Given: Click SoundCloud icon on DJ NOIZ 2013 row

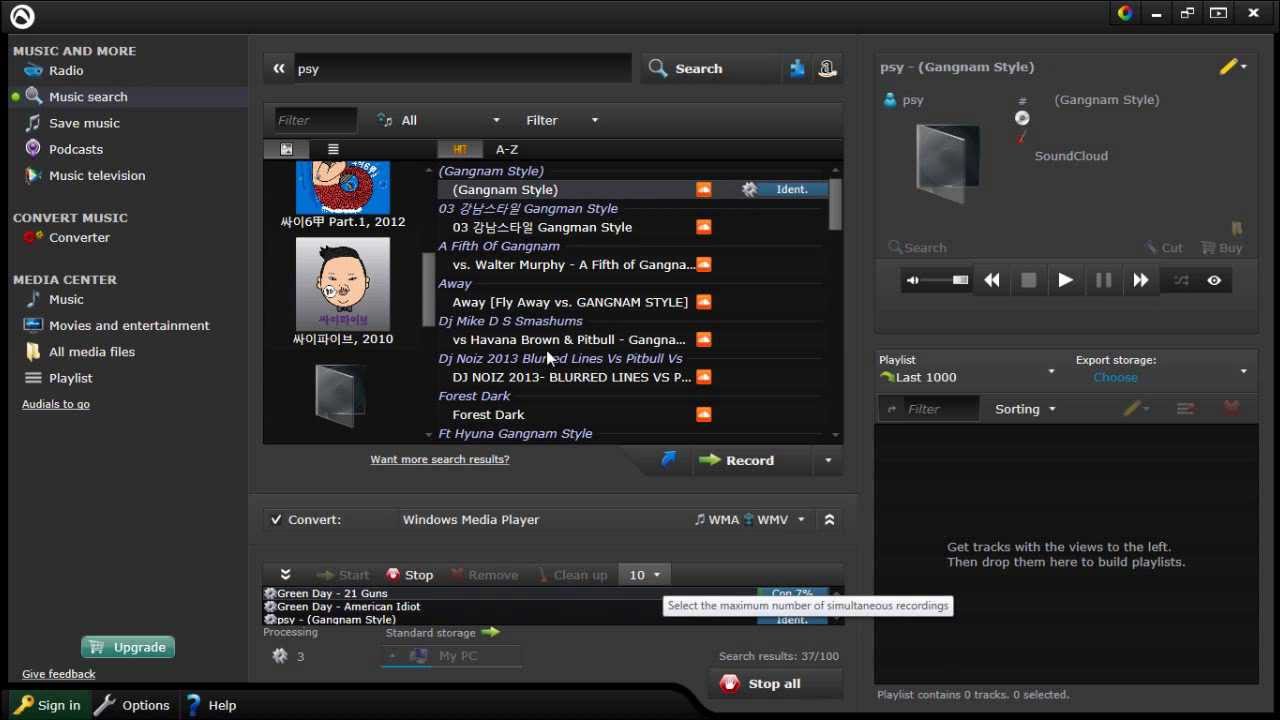Looking at the screenshot, I should pos(704,377).
